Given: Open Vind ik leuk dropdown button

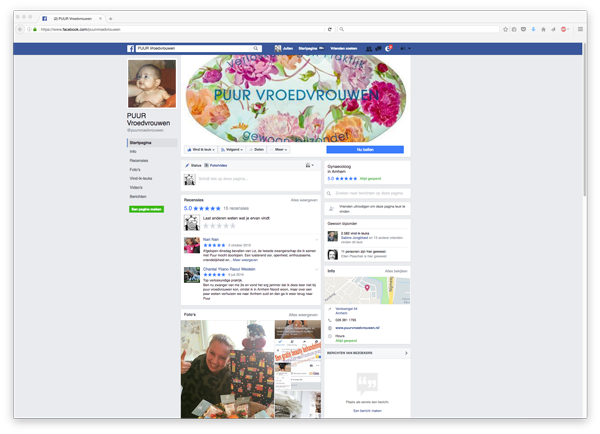Looking at the screenshot, I should pyautogui.click(x=201, y=150).
